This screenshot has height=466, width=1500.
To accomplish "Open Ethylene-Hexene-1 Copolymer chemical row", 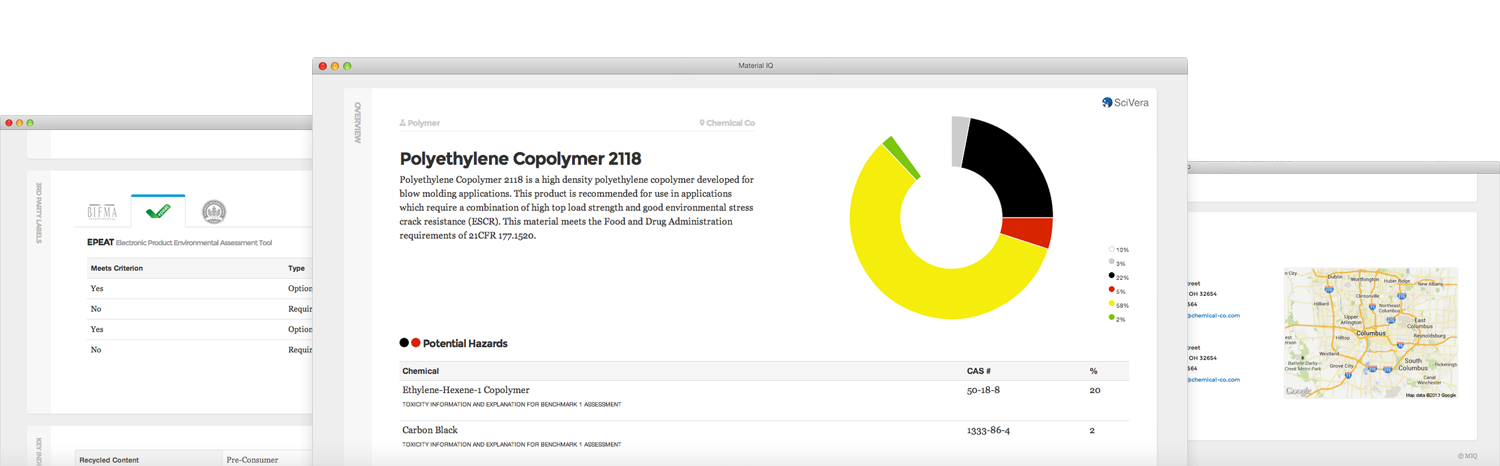I will 465,390.
